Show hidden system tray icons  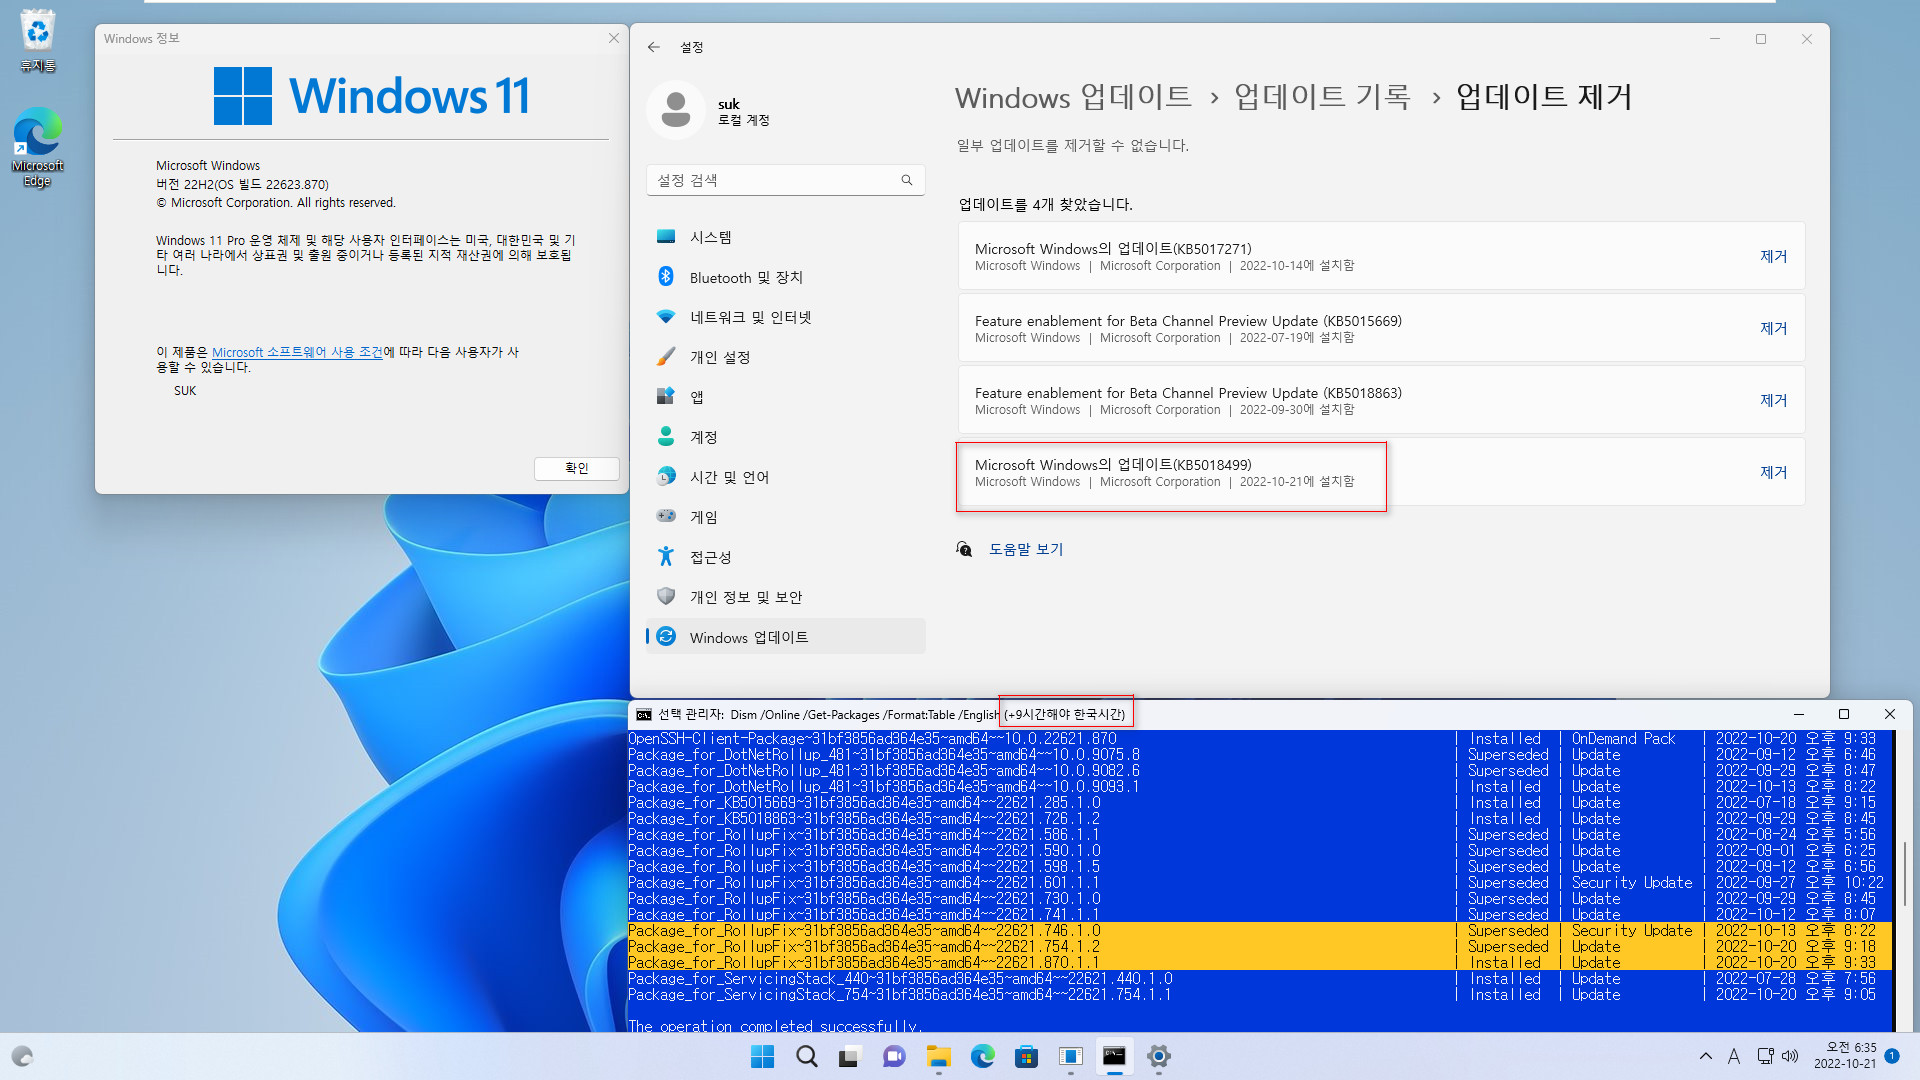pos(1706,1056)
